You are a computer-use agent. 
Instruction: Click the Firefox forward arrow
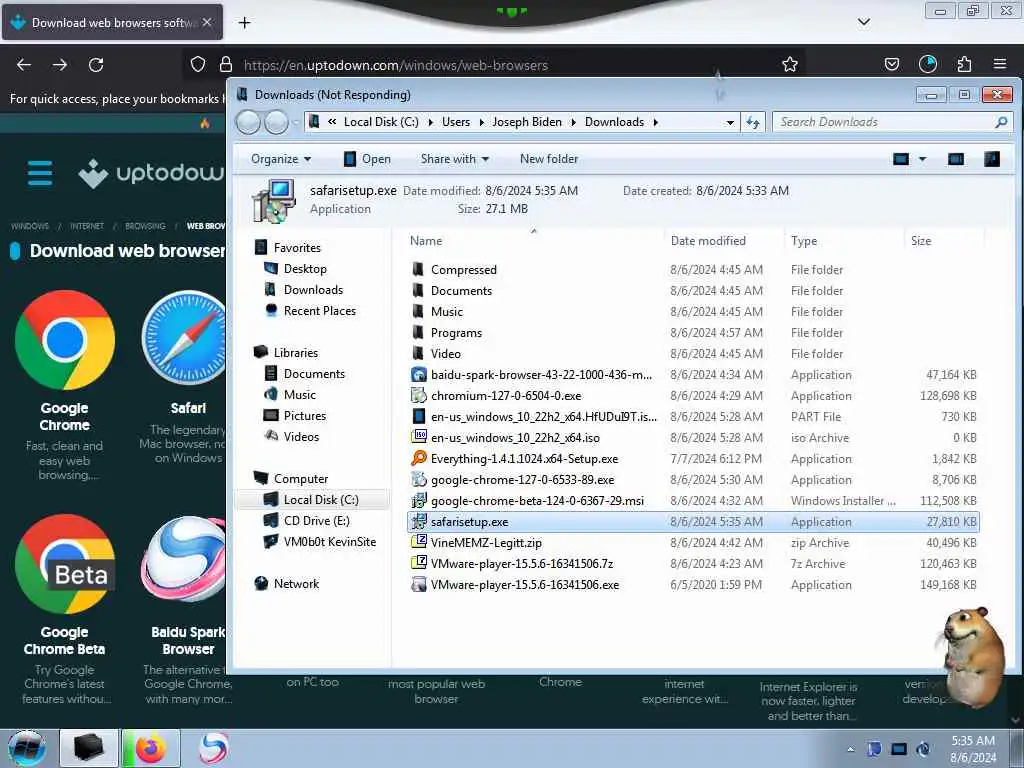60,65
